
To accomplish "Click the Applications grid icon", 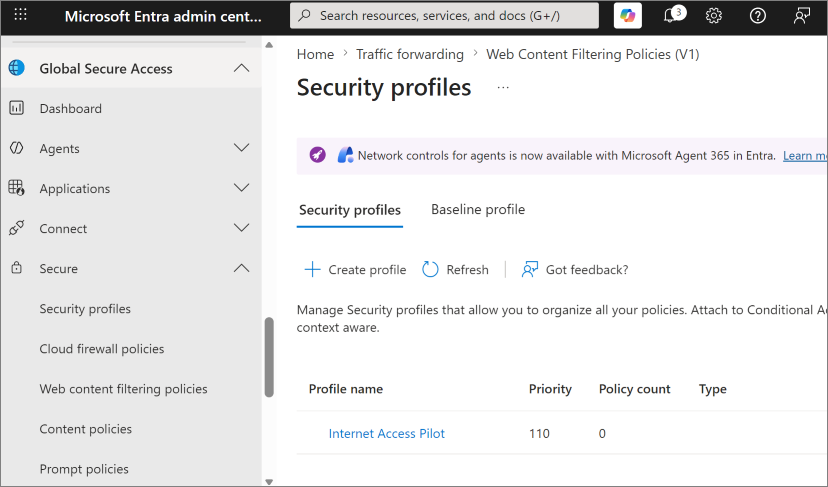I will pyautogui.click(x=16, y=188).
